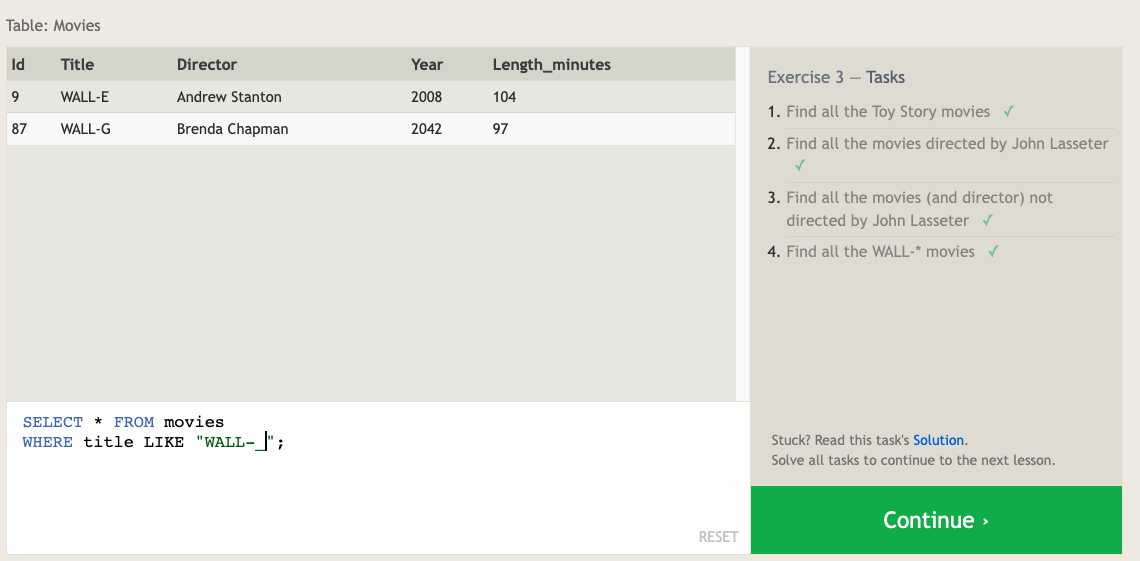This screenshot has width=1140, height=561.
Task: Click the checkmark under the movies directed by John Lasseter task
Action: [x=799, y=165]
